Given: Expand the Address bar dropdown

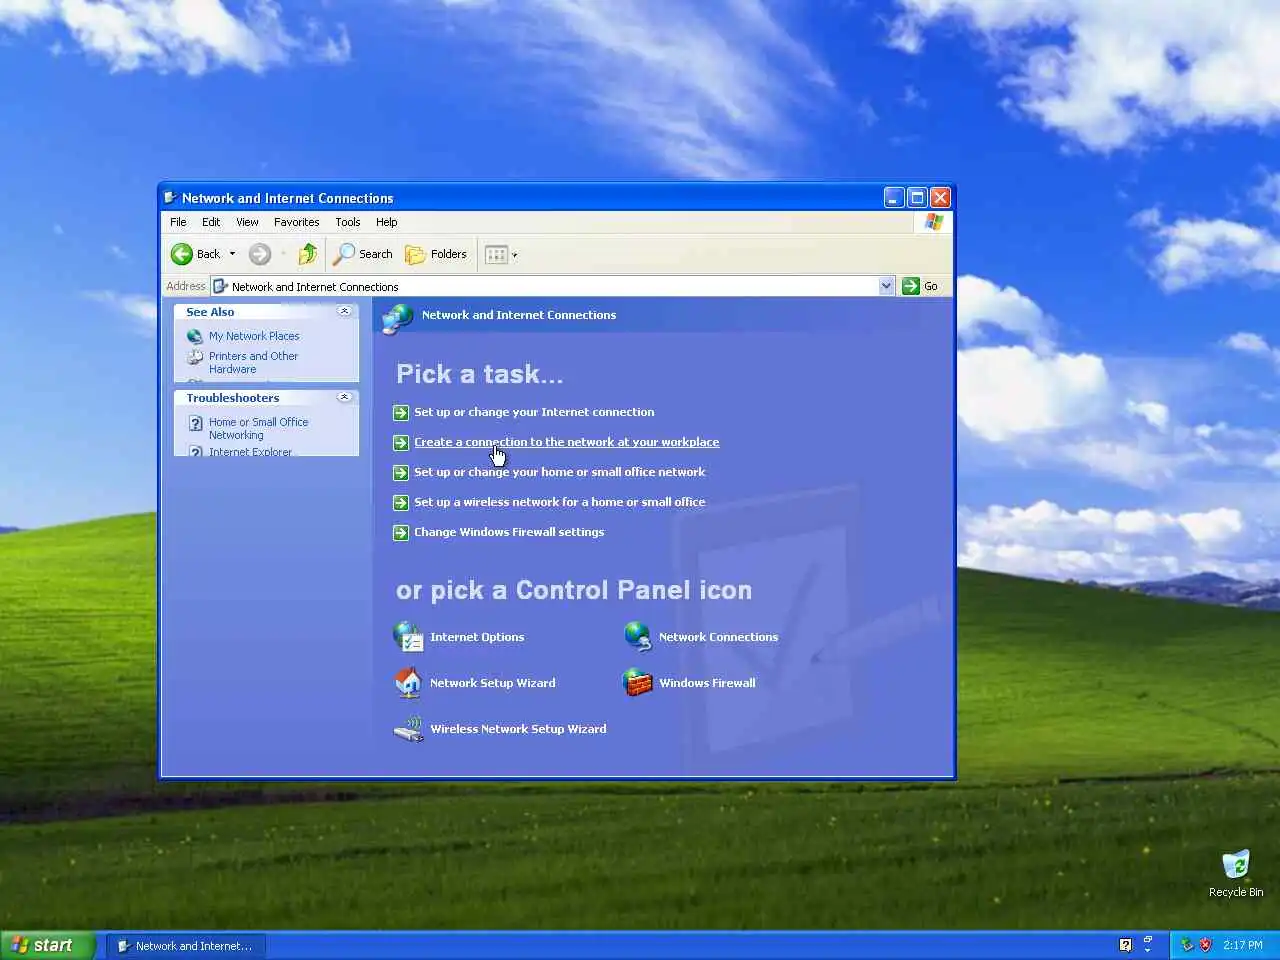Looking at the screenshot, I should [886, 286].
